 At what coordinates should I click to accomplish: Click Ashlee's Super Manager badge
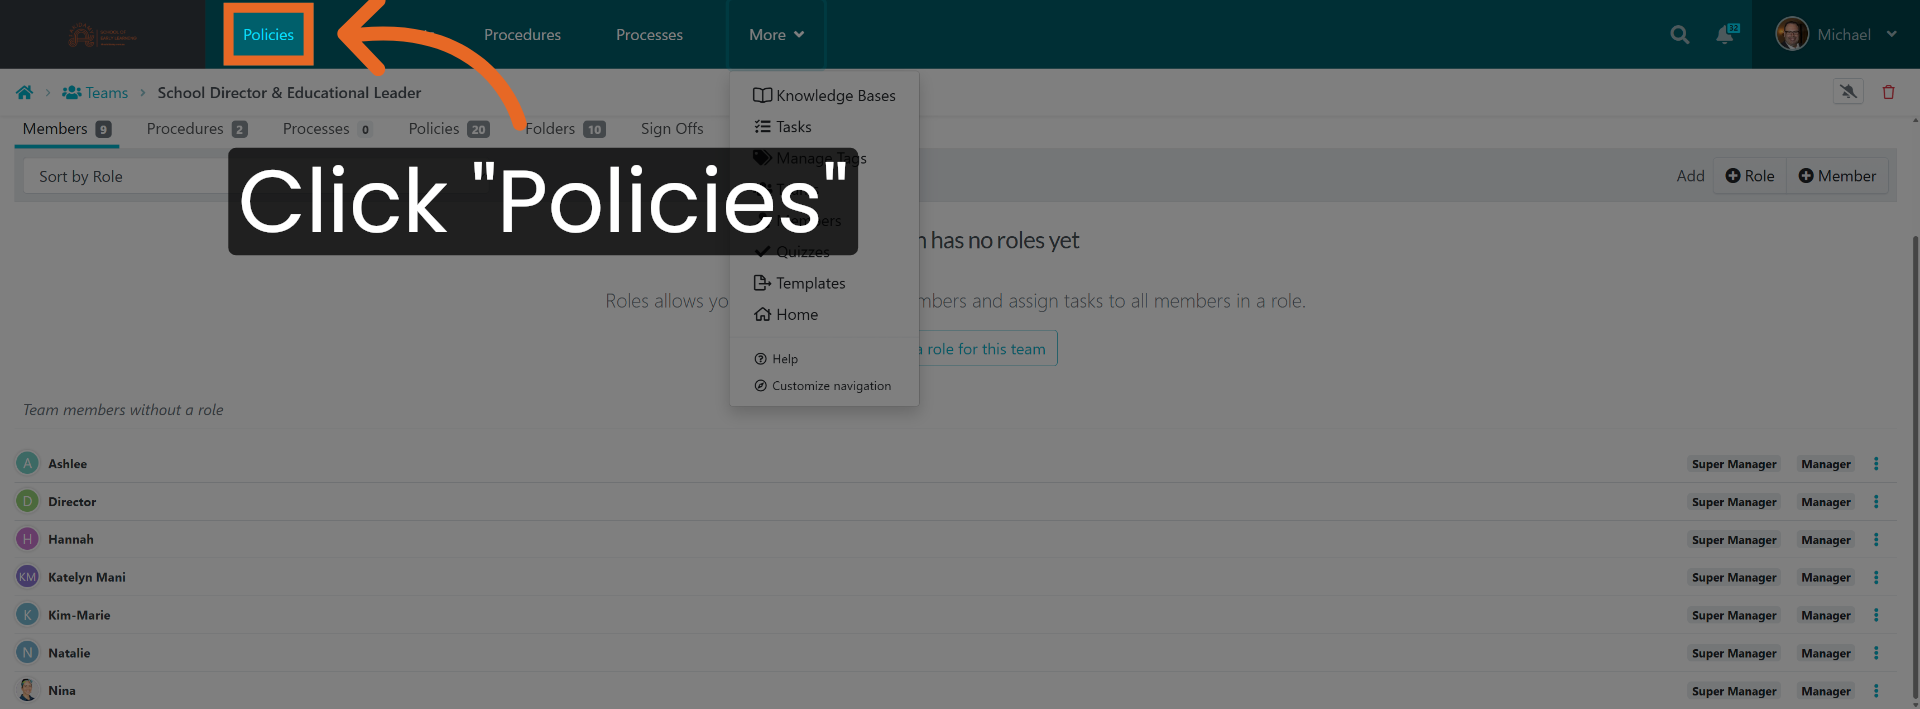pos(1734,464)
